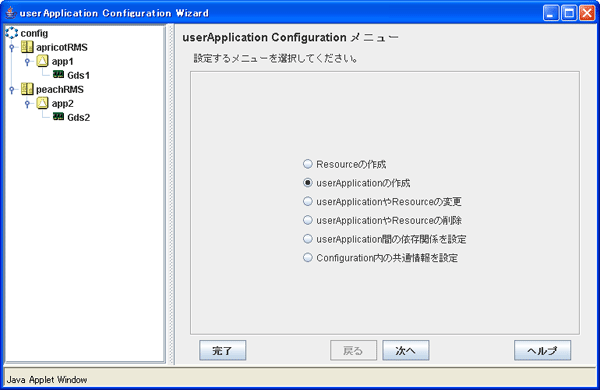Click the peachRMS cluster icon
Image resolution: width=600 pixels, height=390 pixels.
tap(27, 89)
